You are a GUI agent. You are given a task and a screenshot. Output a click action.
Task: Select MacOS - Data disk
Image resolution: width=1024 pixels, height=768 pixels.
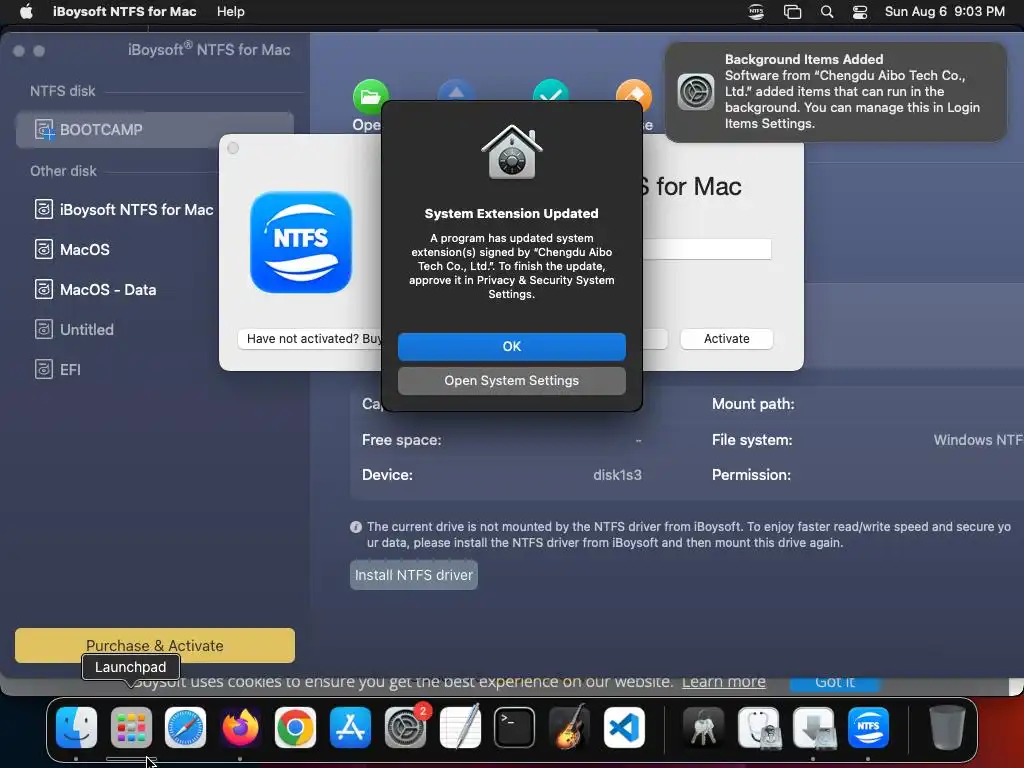click(x=95, y=289)
